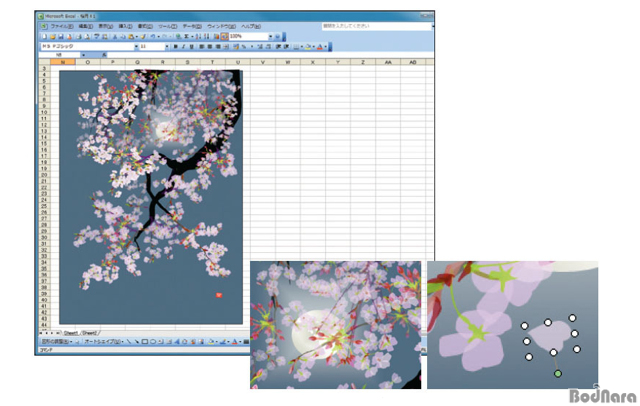Image resolution: width=640 pixels, height=406 pixels.
Task: Save the workbook with the floppy disk icon
Action: pyautogui.click(x=61, y=37)
